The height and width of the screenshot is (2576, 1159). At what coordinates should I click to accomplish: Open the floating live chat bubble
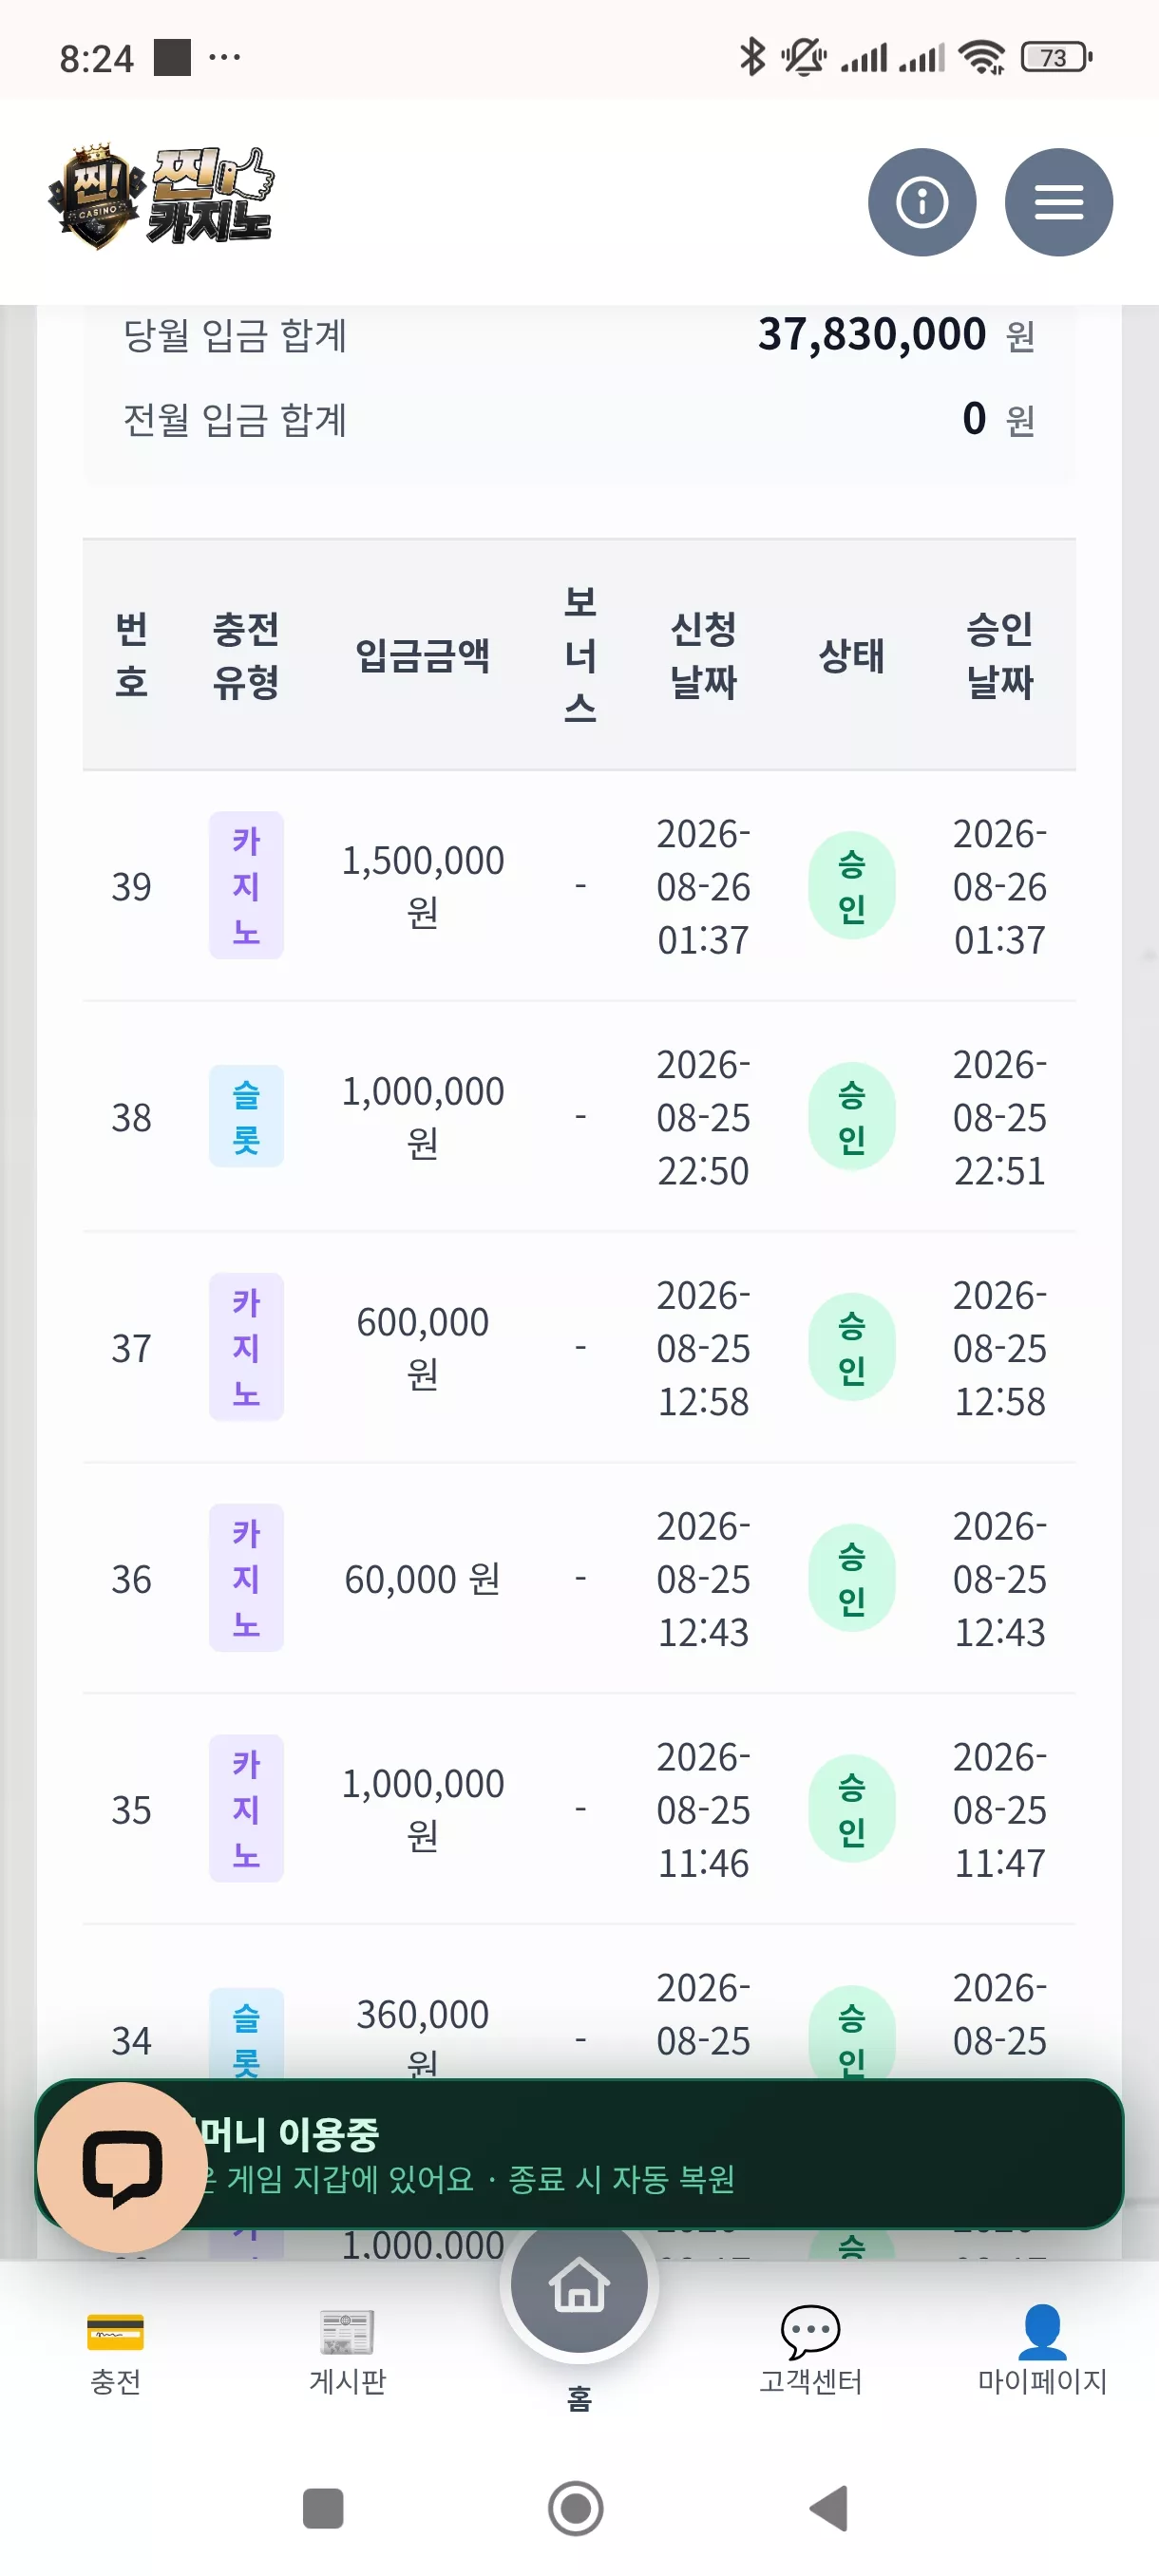coord(122,2166)
